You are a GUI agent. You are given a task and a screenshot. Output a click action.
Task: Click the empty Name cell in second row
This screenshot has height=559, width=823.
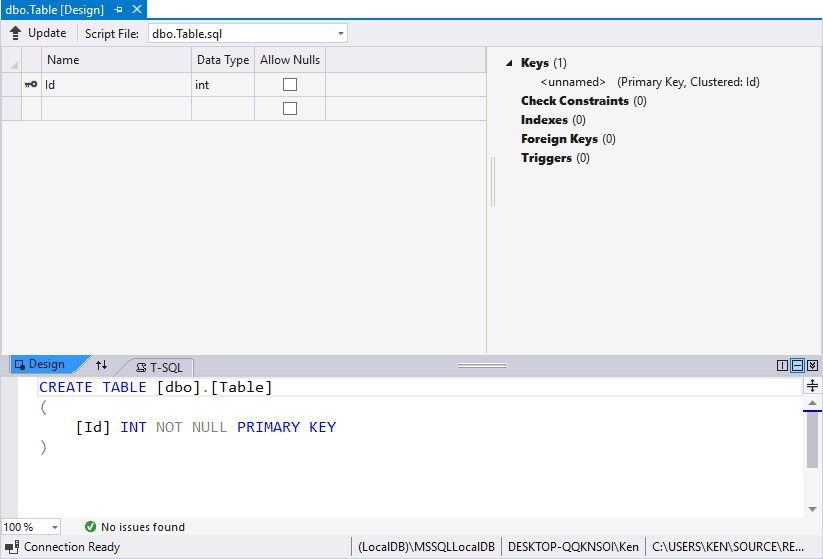(117, 109)
